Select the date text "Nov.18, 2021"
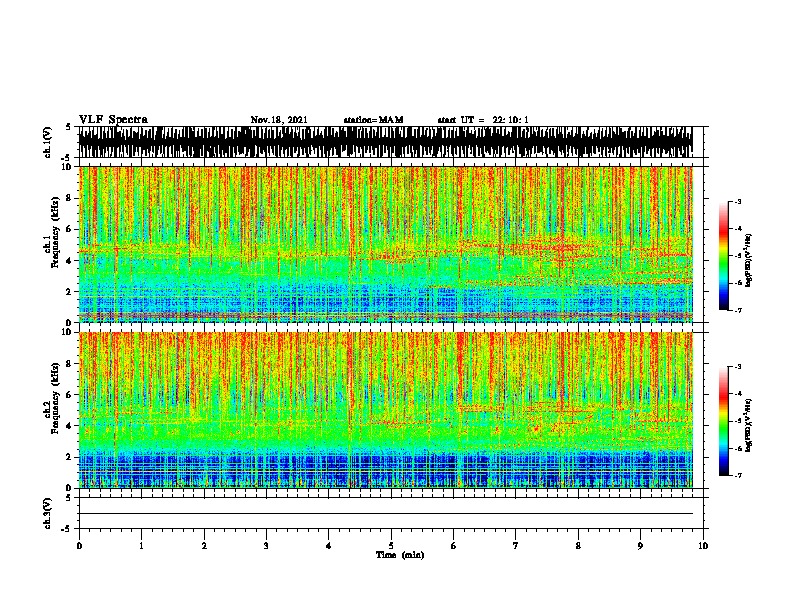The width and height of the screenshot is (792, 612). click(x=279, y=120)
